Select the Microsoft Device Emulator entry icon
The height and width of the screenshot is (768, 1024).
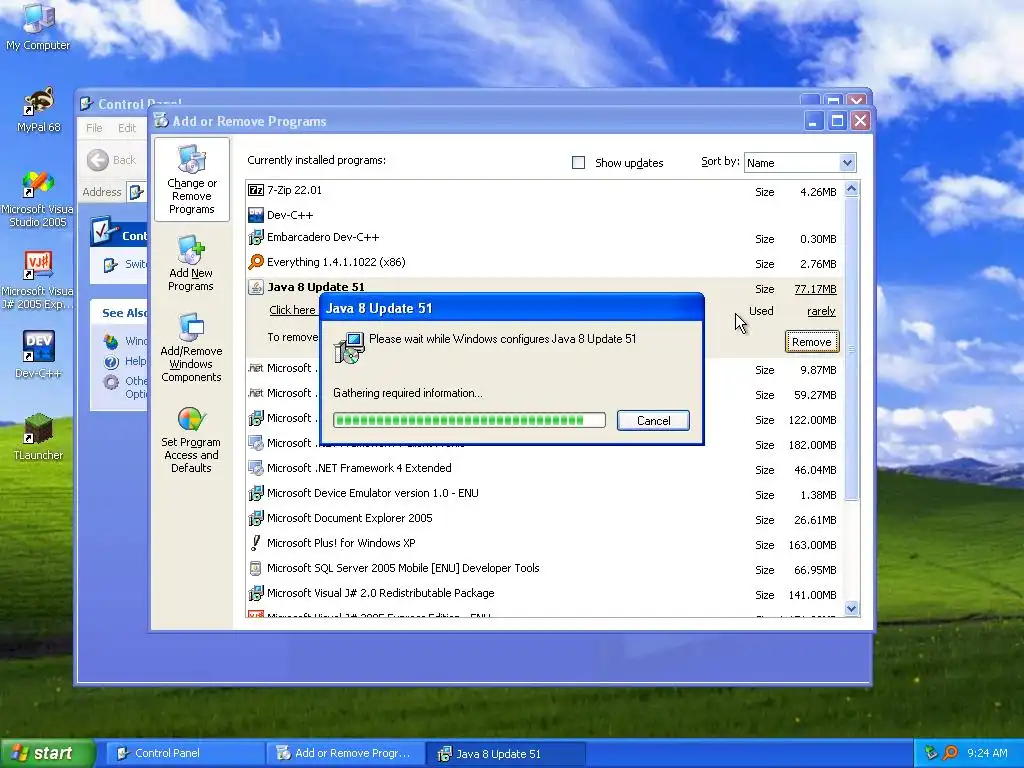[x=256, y=493]
